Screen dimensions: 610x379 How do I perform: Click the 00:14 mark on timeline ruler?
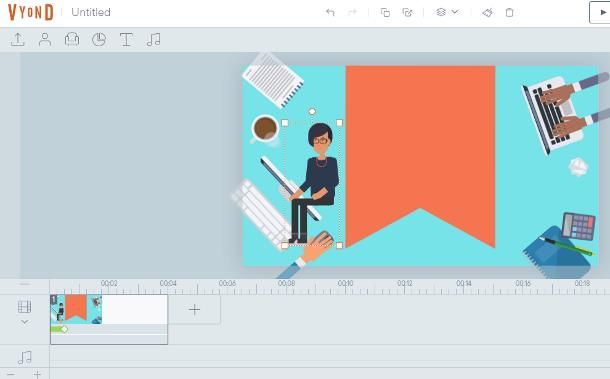click(464, 283)
